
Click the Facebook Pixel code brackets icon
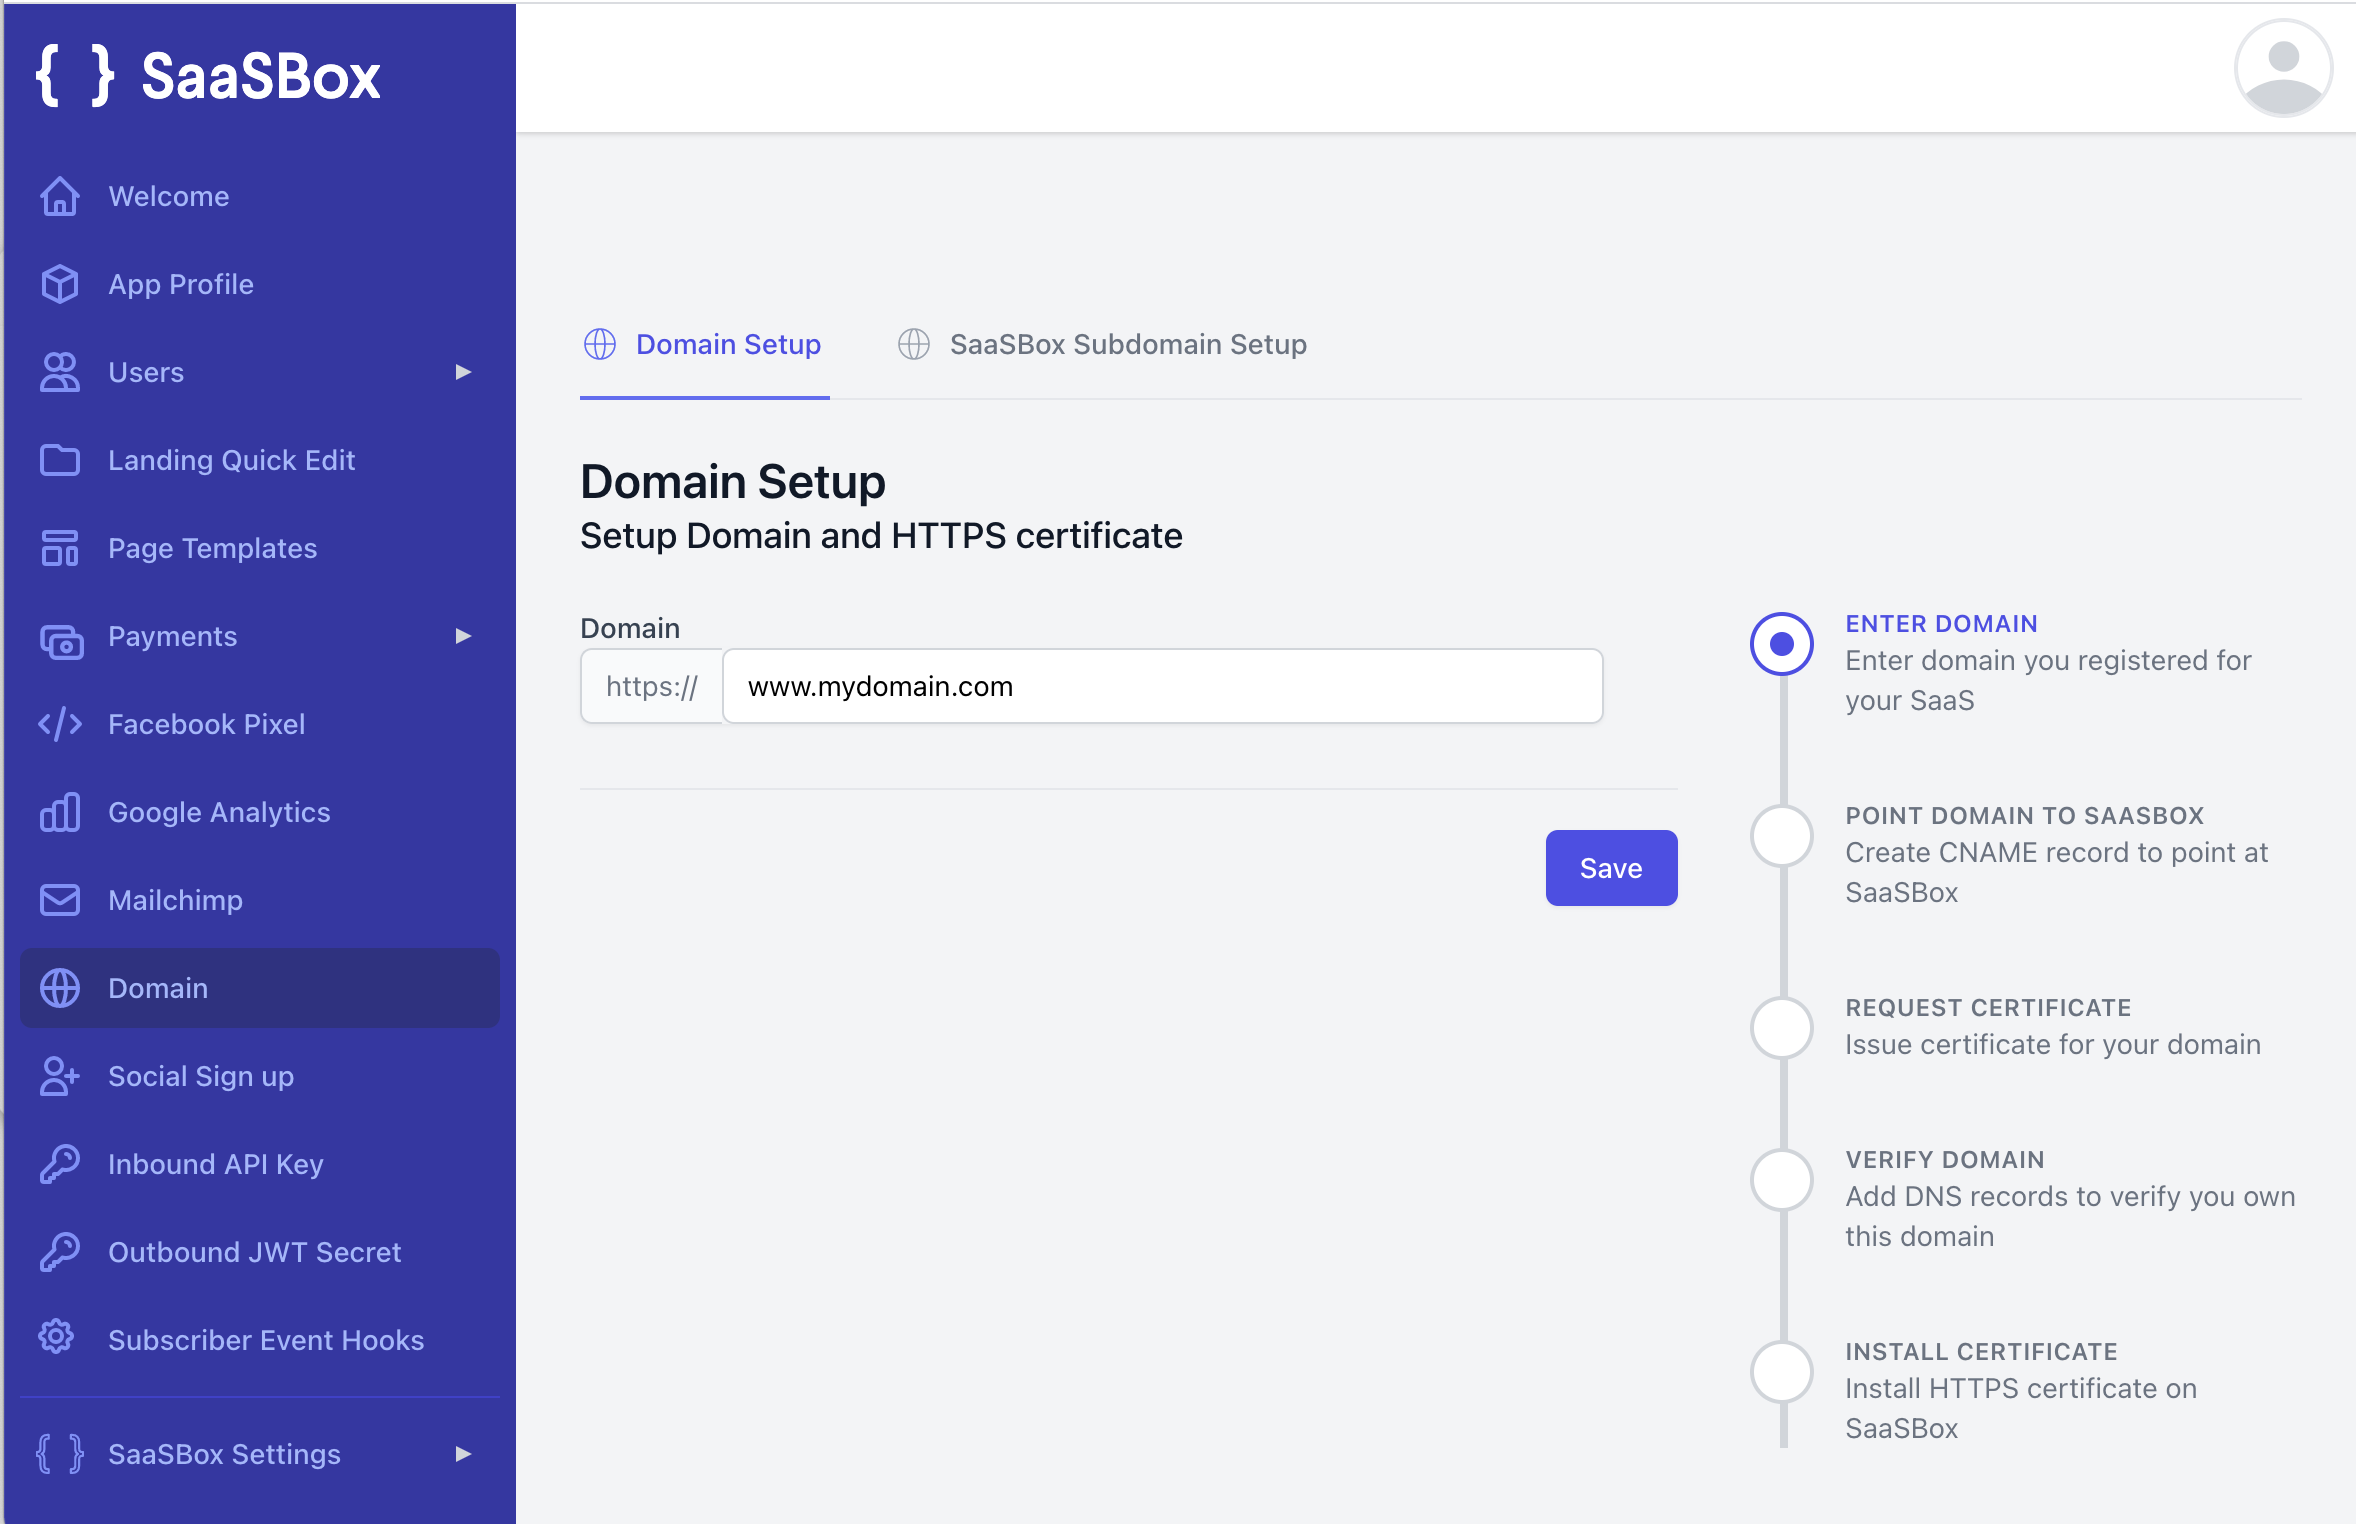(60, 724)
